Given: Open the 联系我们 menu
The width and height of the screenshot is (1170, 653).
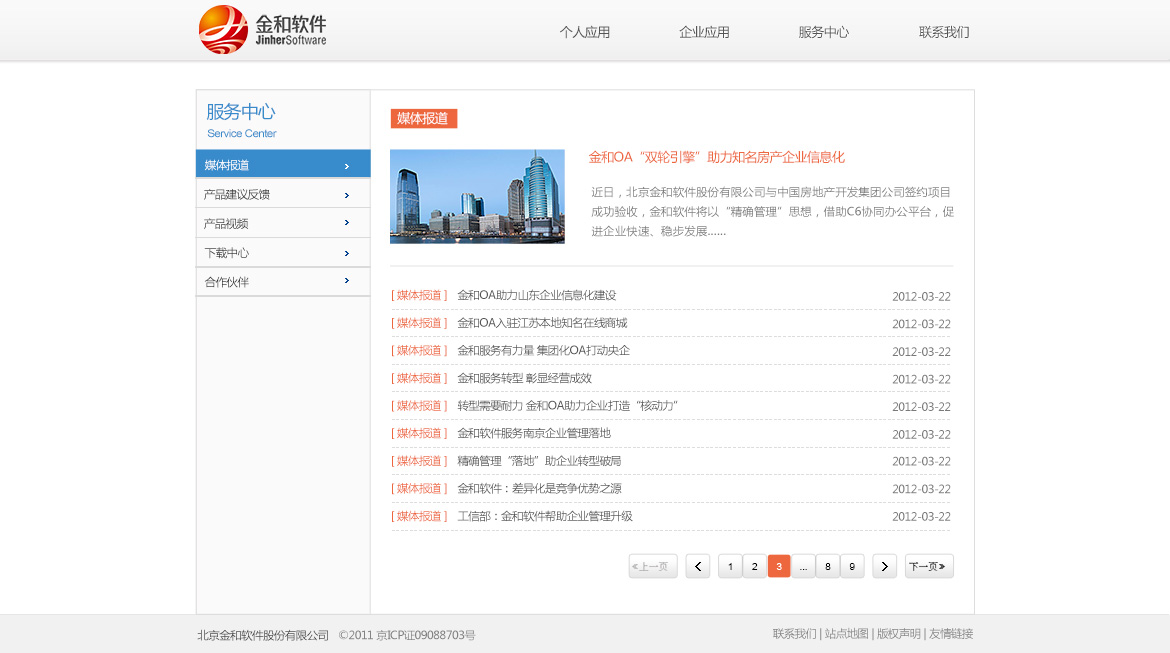Looking at the screenshot, I should tap(944, 32).
